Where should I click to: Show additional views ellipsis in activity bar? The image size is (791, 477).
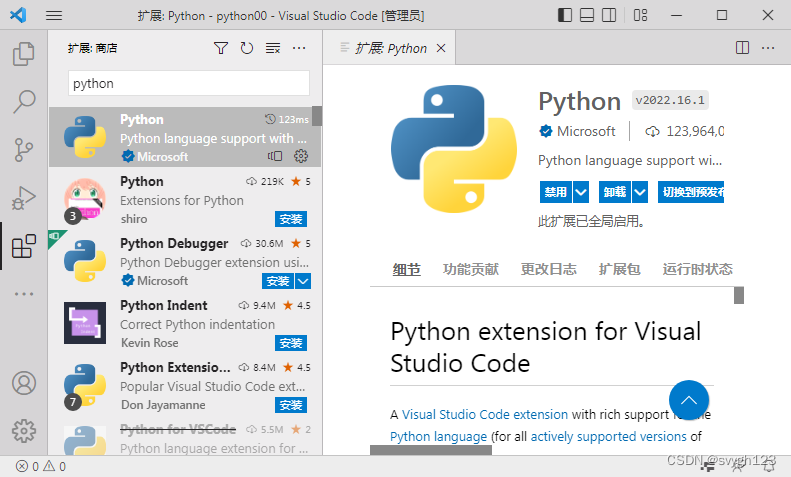(x=24, y=294)
